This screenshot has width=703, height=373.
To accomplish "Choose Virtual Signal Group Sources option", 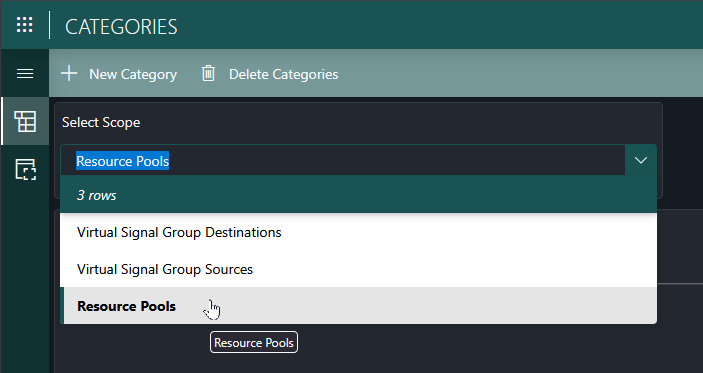I will click(x=358, y=269).
